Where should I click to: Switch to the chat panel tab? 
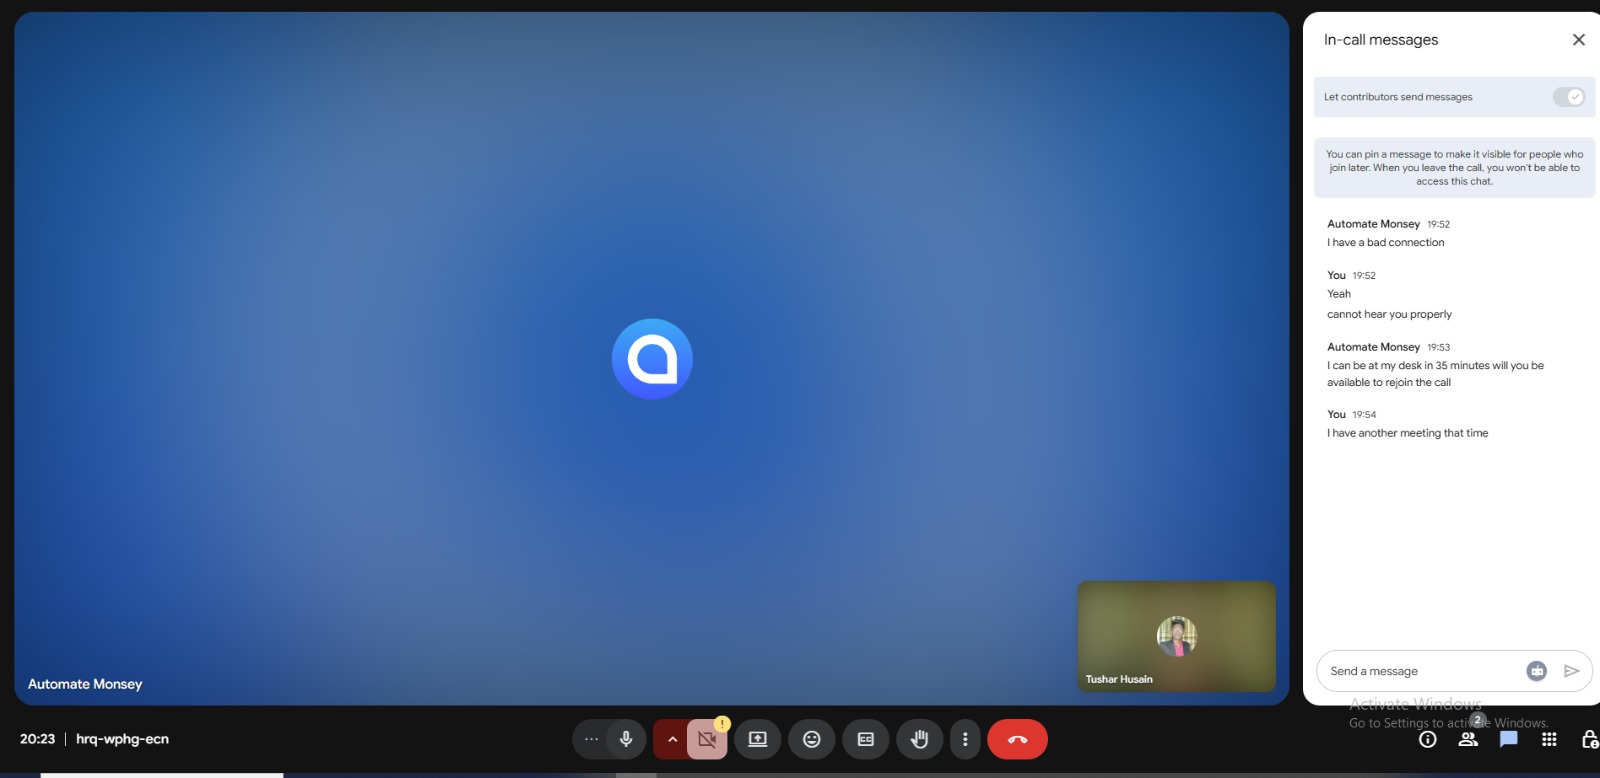tap(1509, 739)
